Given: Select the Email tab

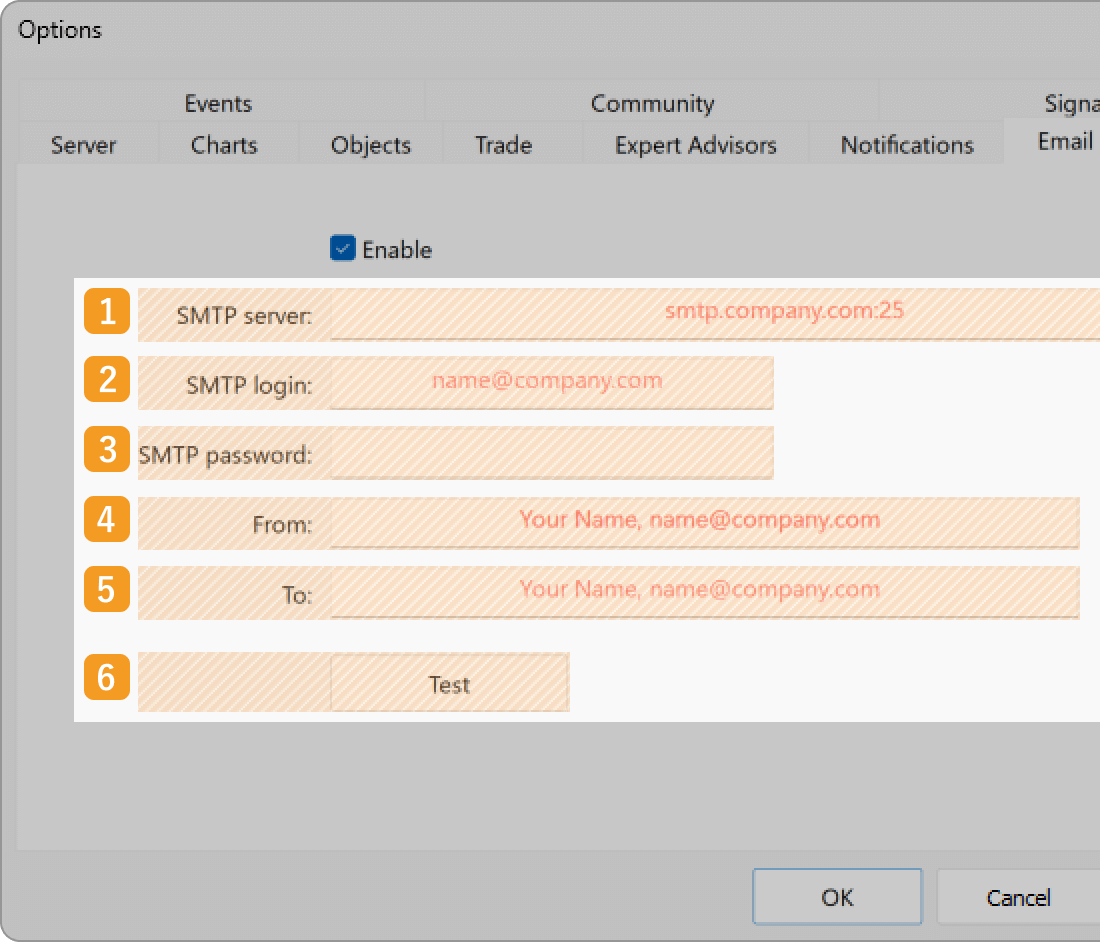Looking at the screenshot, I should point(1065,142).
